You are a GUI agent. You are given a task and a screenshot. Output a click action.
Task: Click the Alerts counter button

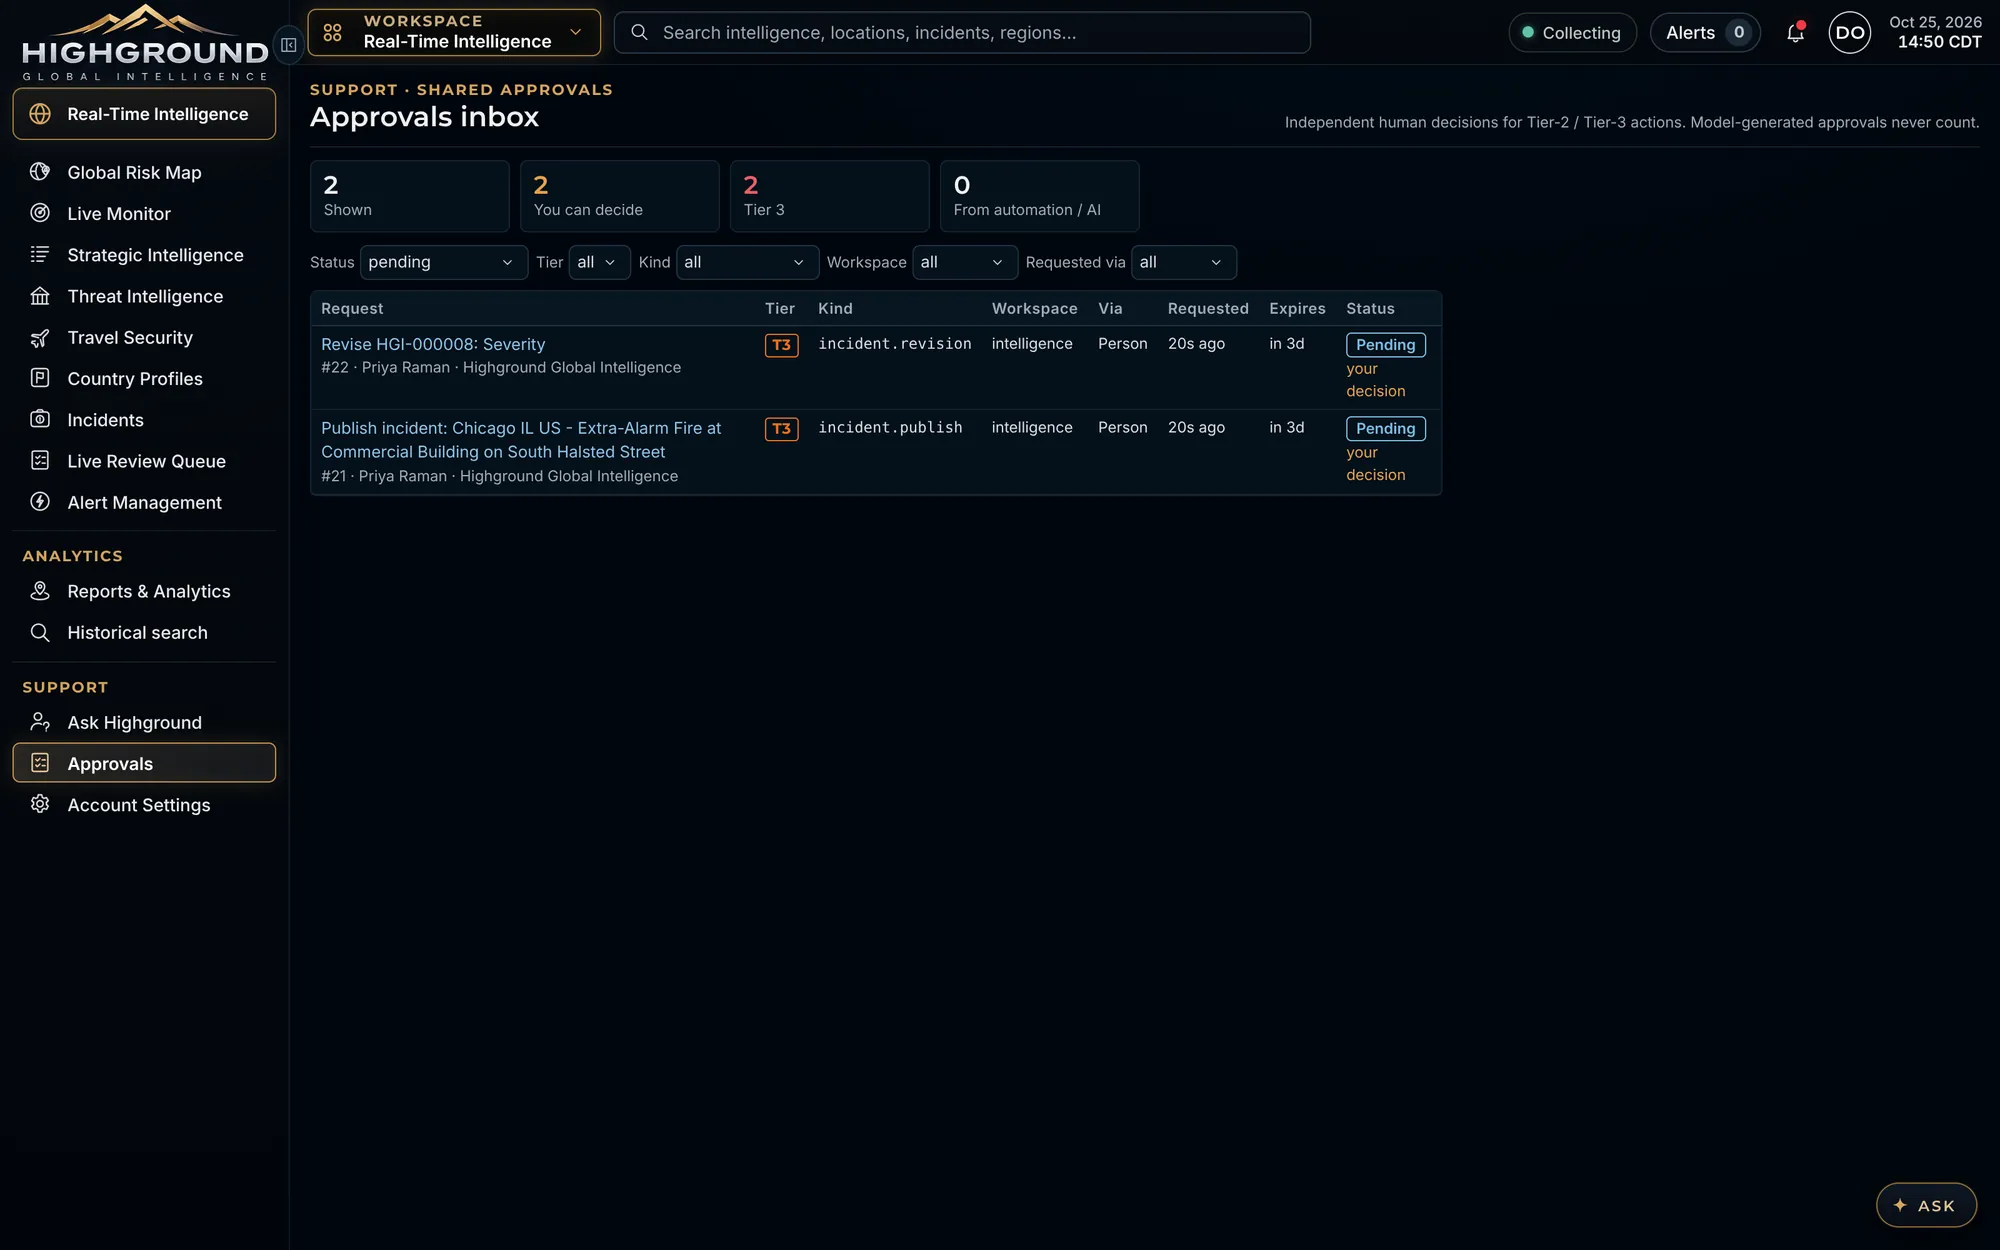point(1705,33)
